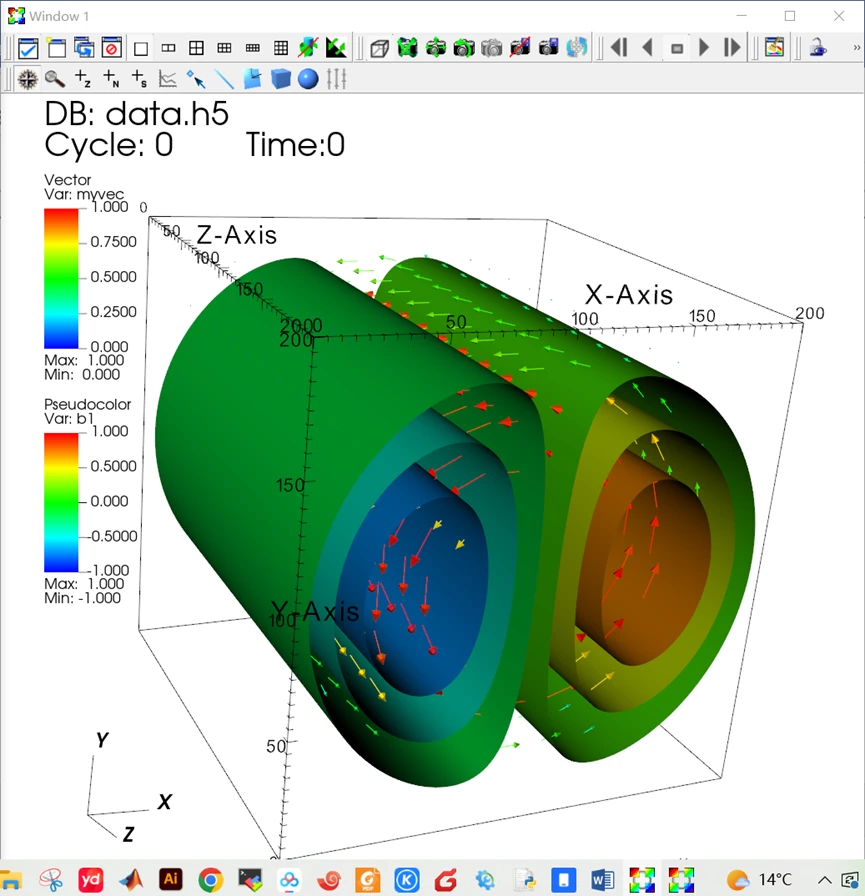Viewport: 865px width, 896px height.
Task: Click the 'Time:0' label
Action: 295,145
